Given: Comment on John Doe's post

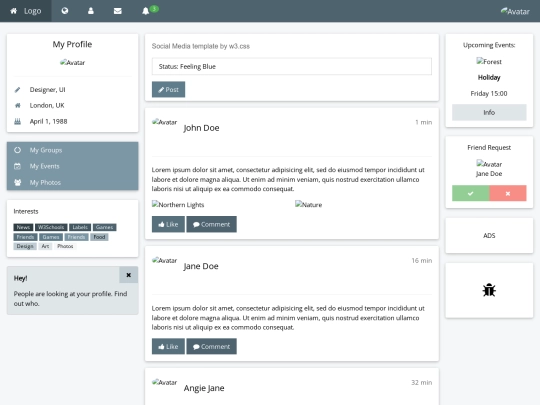Looking at the screenshot, I should pos(211,224).
